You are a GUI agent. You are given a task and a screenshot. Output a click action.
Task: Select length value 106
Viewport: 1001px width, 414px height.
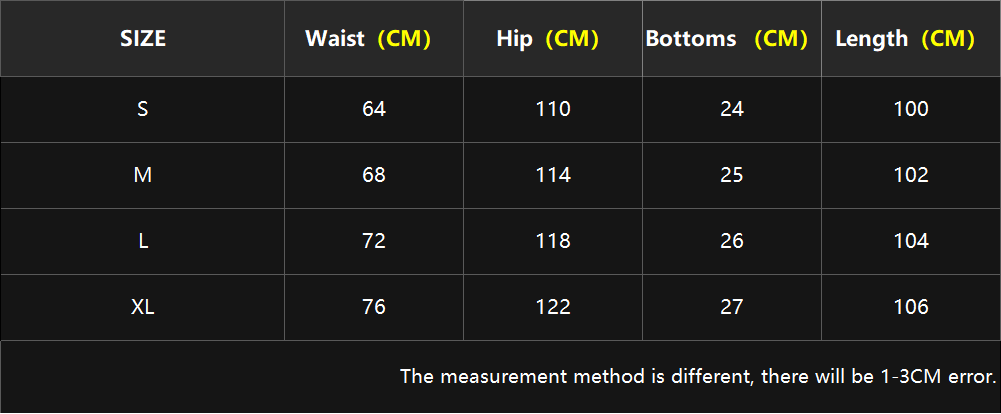pos(911,307)
